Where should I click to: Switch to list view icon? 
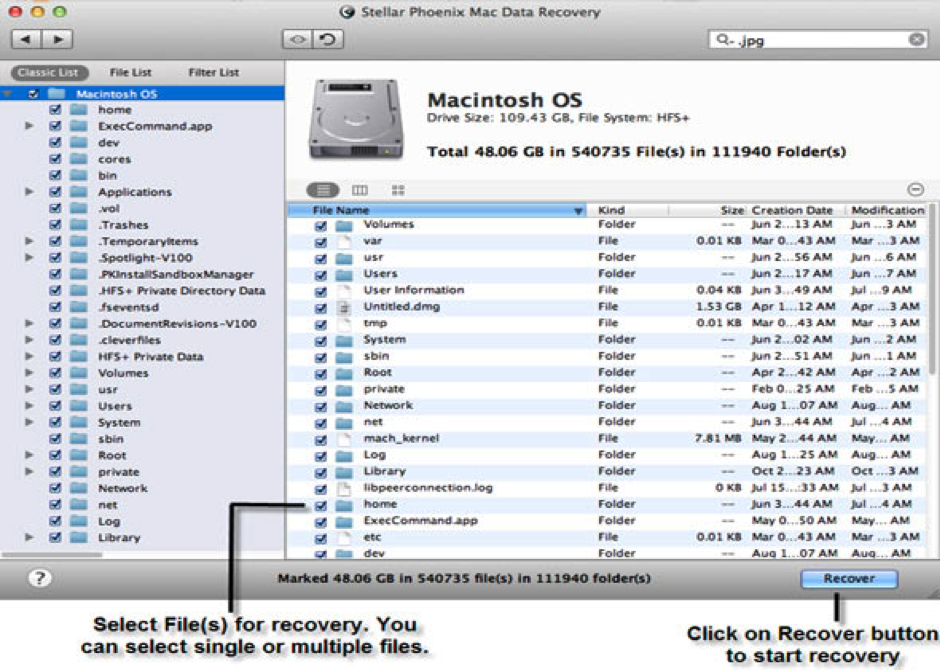323,190
